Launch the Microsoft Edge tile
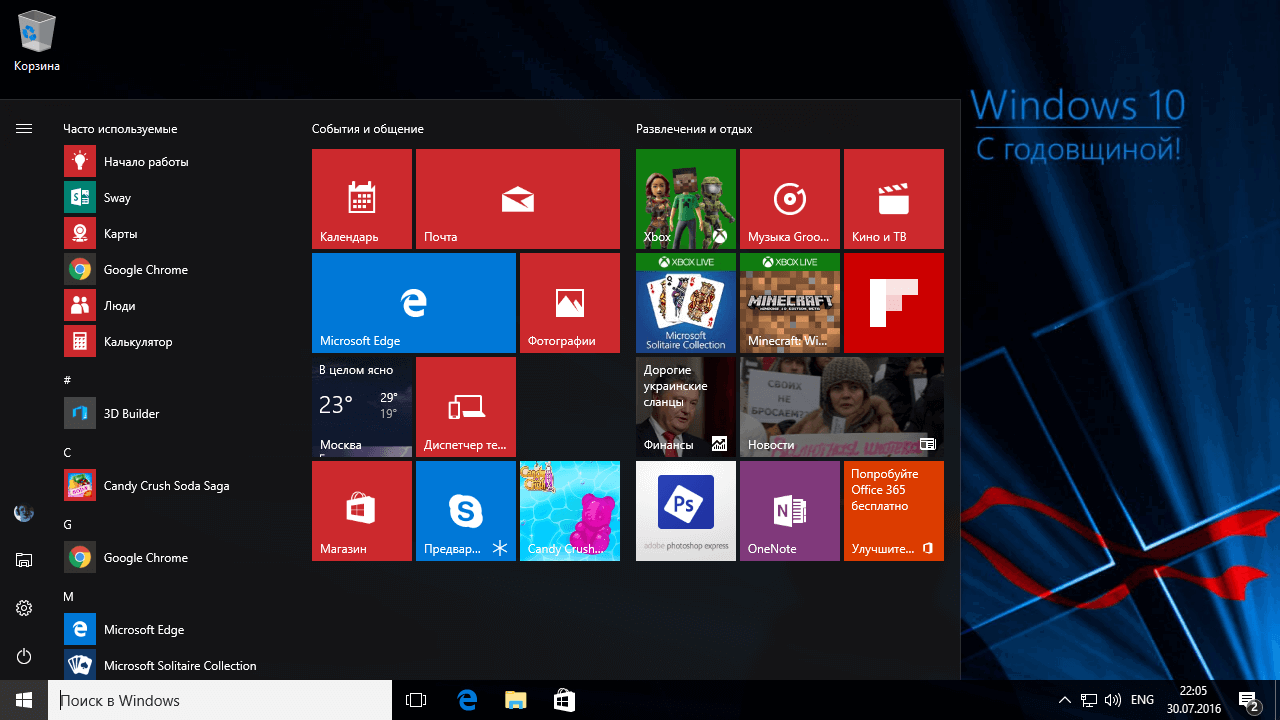The width and height of the screenshot is (1280, 720). [413, 303]
